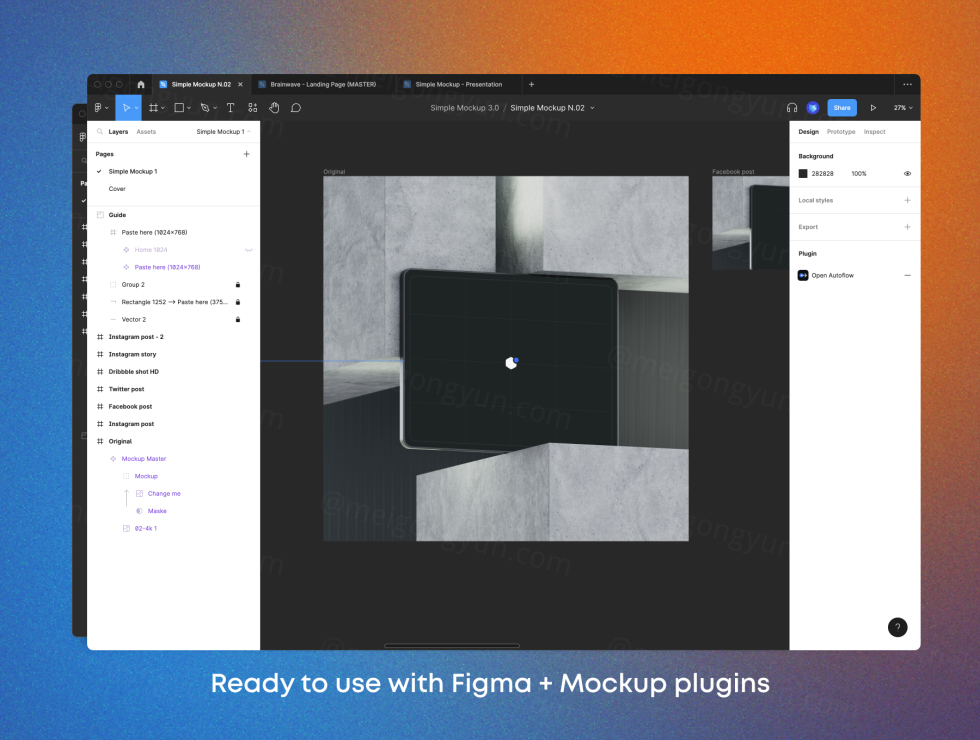The width and height of the screenshot is (980, 740).
Task: Run the Open Autoflow plugin
Action: [832, 275]
